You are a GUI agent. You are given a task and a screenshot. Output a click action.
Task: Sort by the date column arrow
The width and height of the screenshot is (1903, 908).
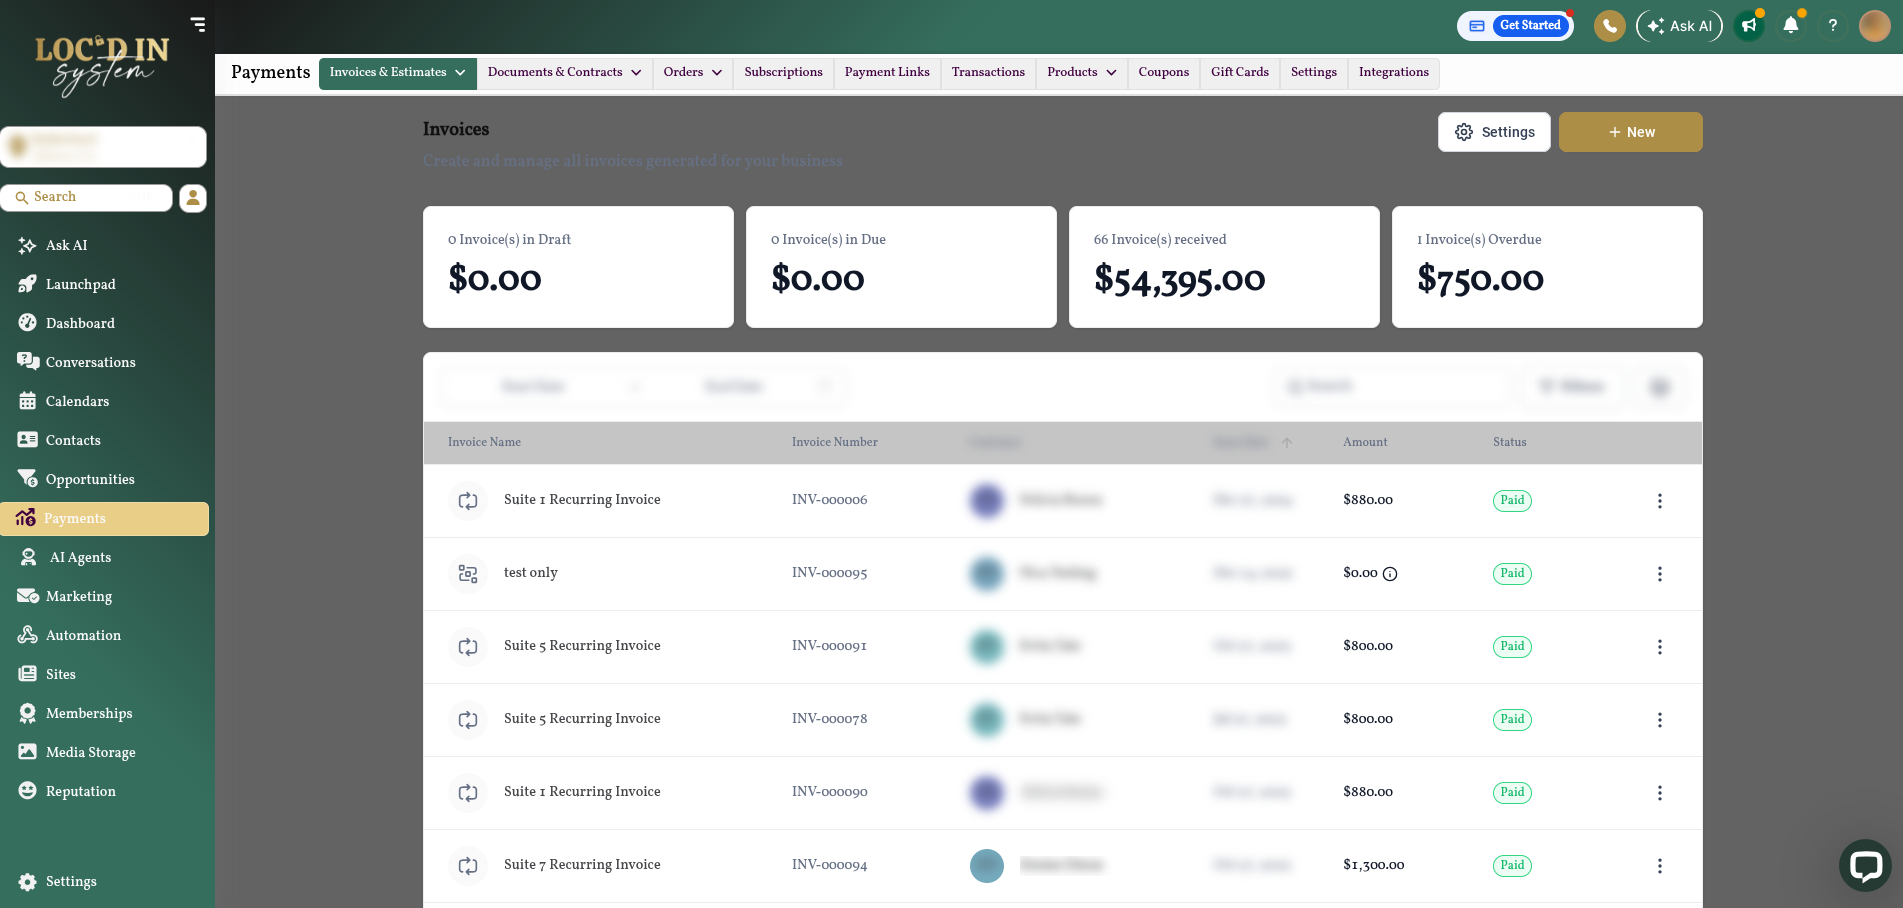(x=1287, y=443)
